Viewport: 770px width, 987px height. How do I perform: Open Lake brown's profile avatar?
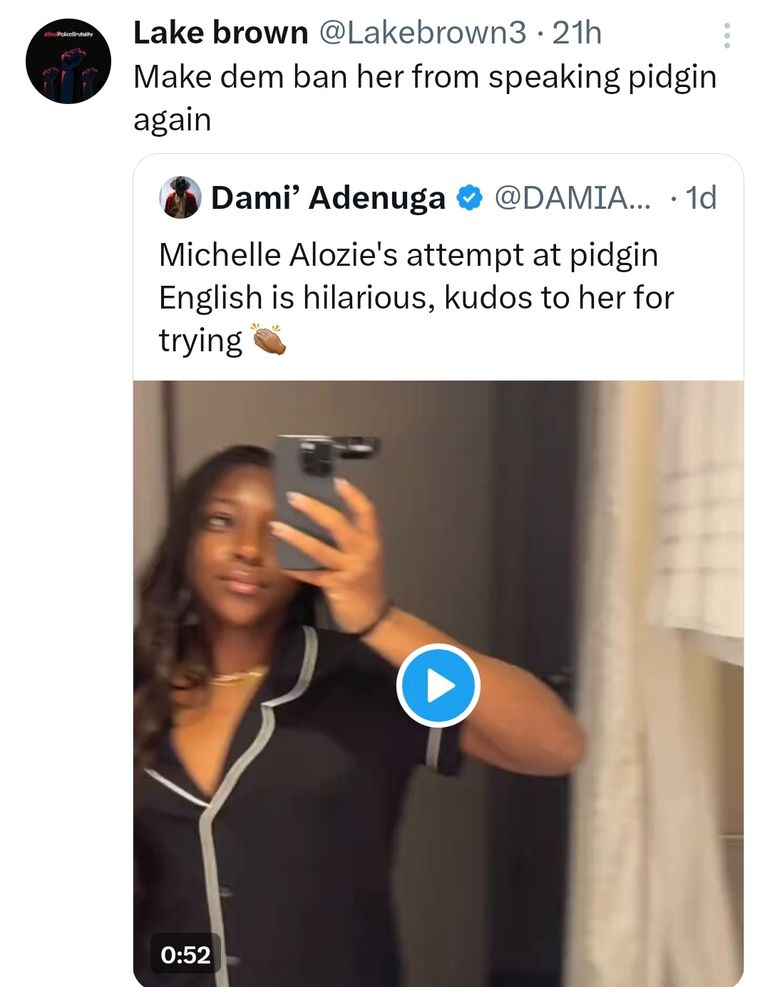tap(68, 61)
